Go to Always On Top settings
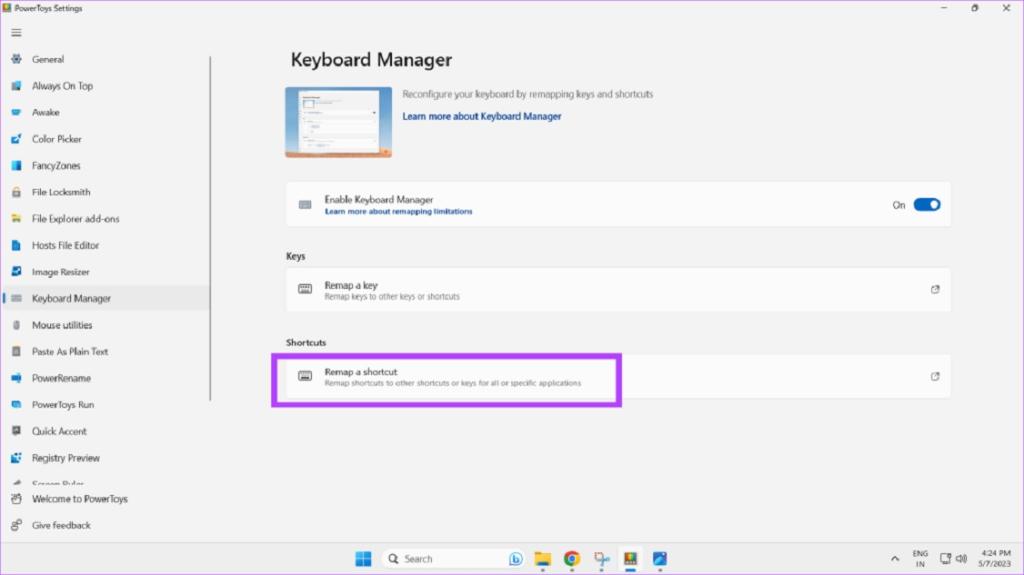 click(106, 86)
